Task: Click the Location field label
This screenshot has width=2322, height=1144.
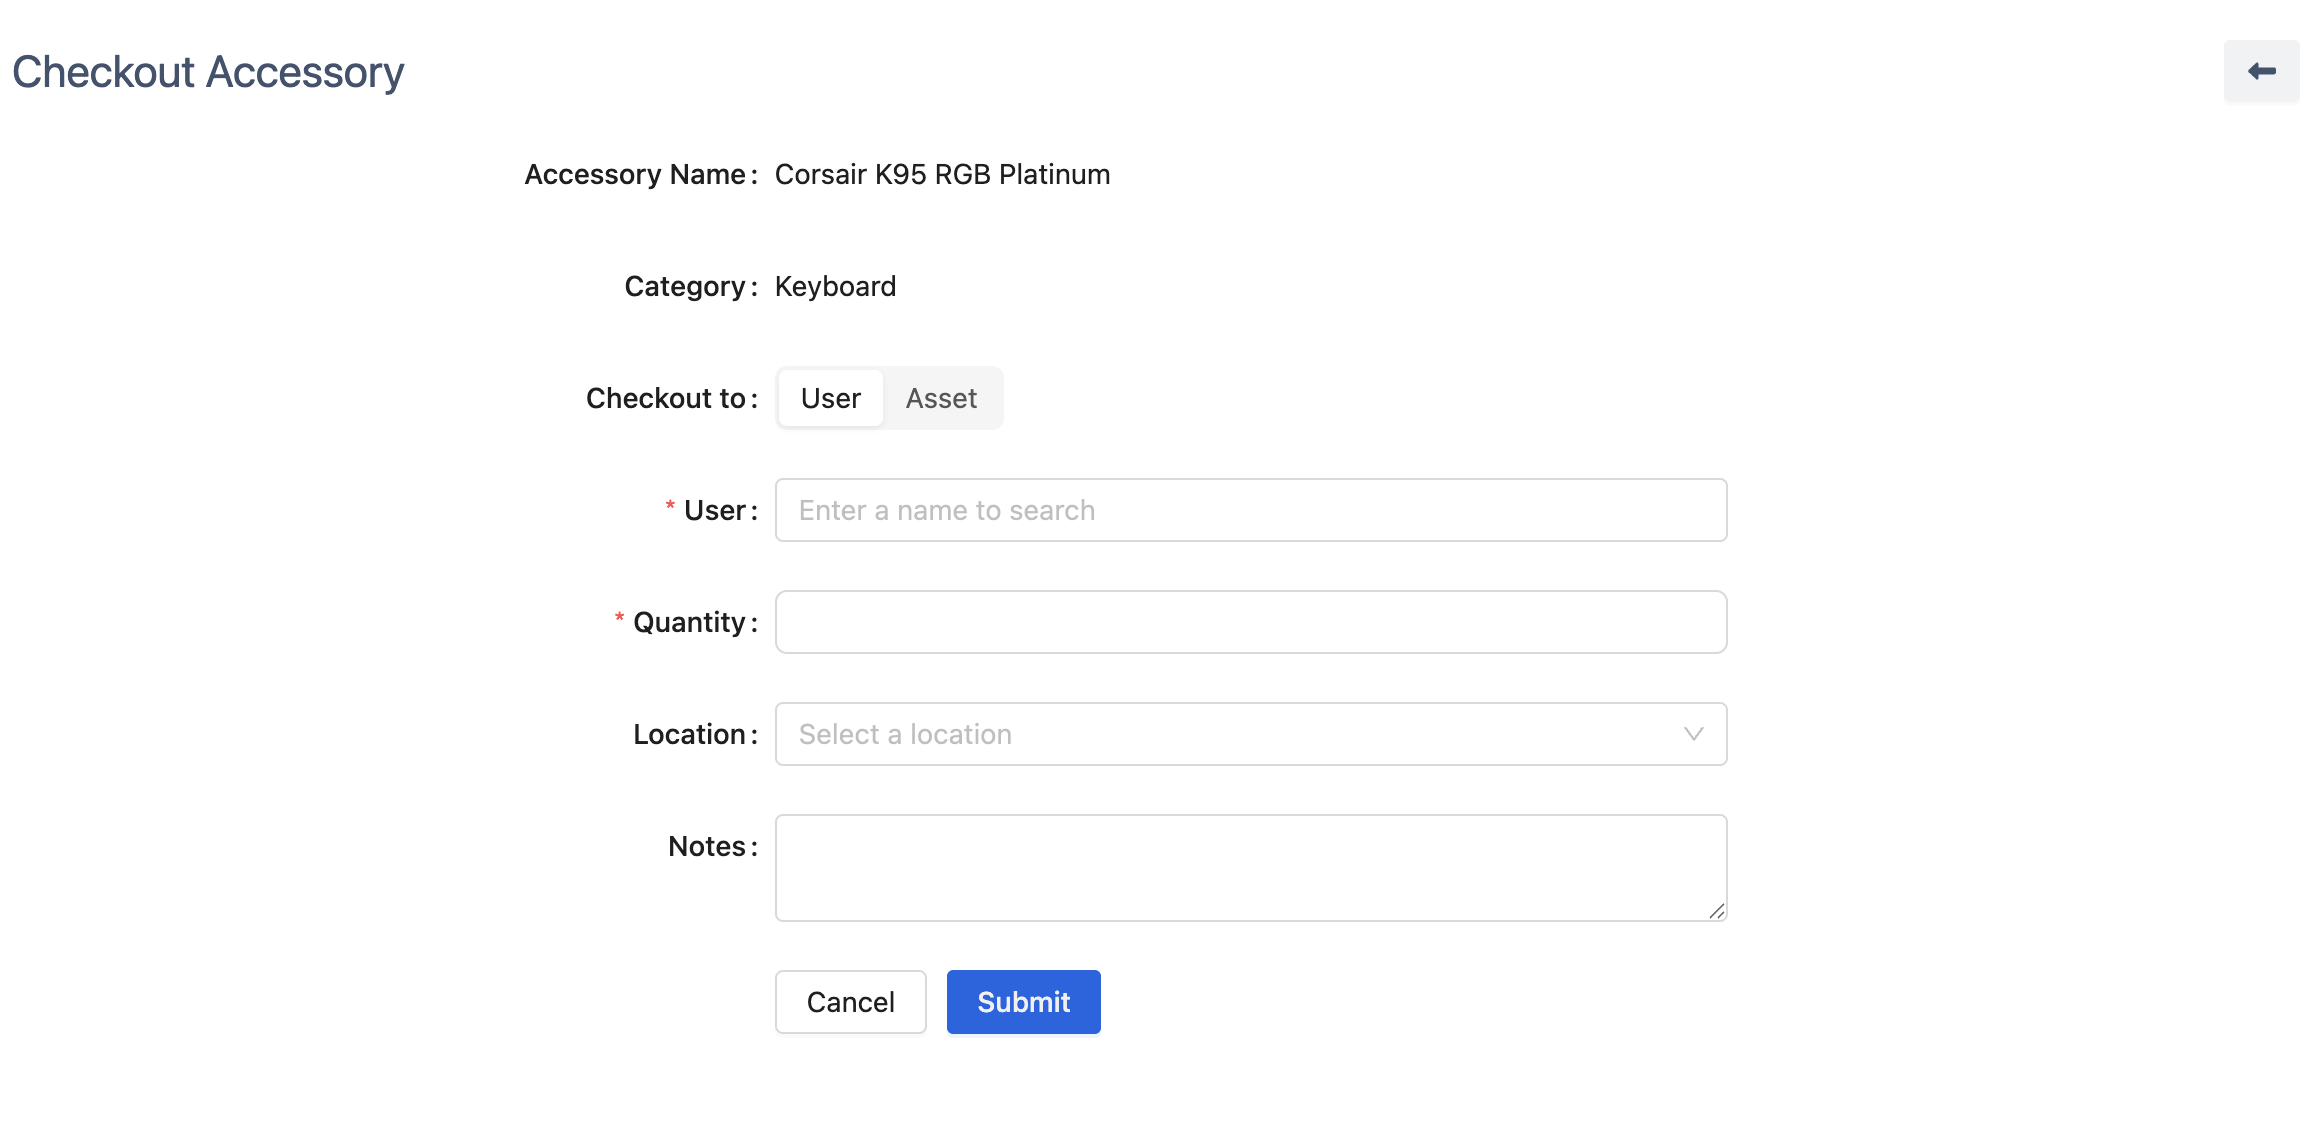Action: tap(689, 734)
